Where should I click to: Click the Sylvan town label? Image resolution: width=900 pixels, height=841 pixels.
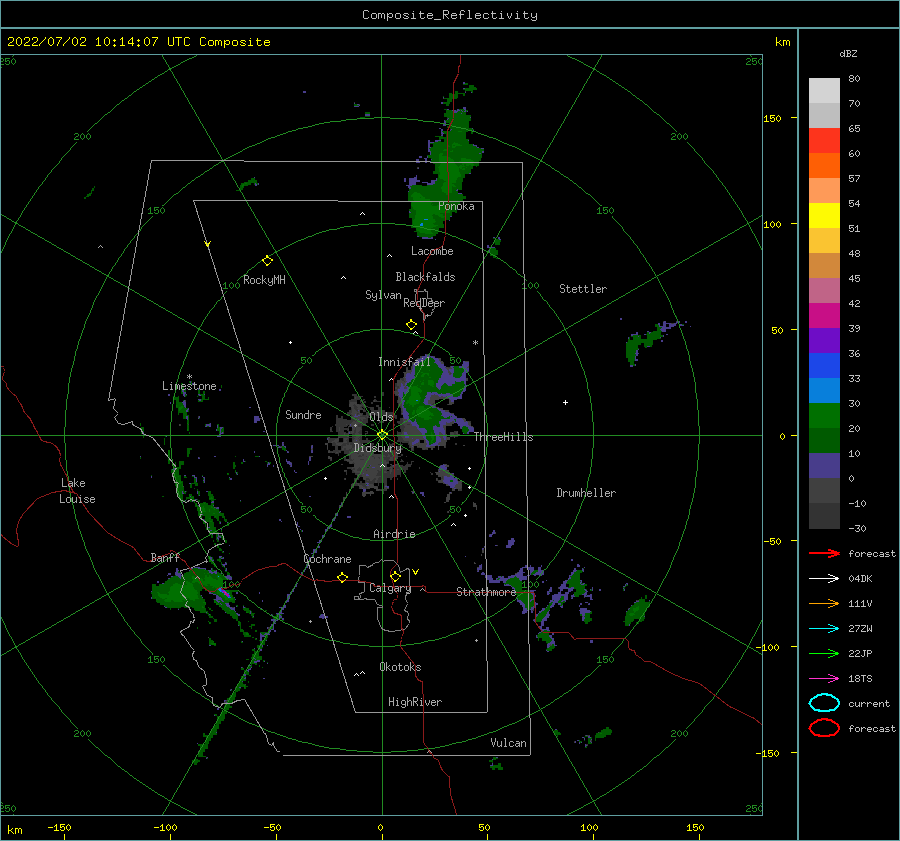[x=383, y=295]
